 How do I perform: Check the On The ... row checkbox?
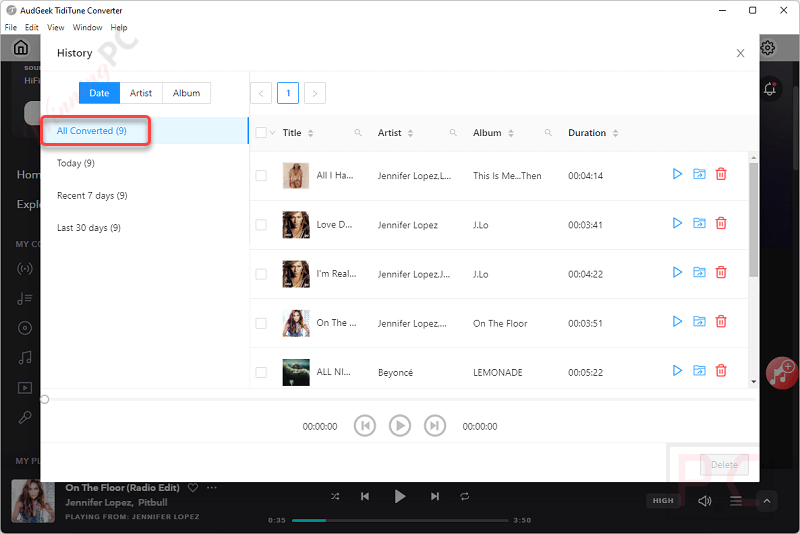[x=261, y=323]
